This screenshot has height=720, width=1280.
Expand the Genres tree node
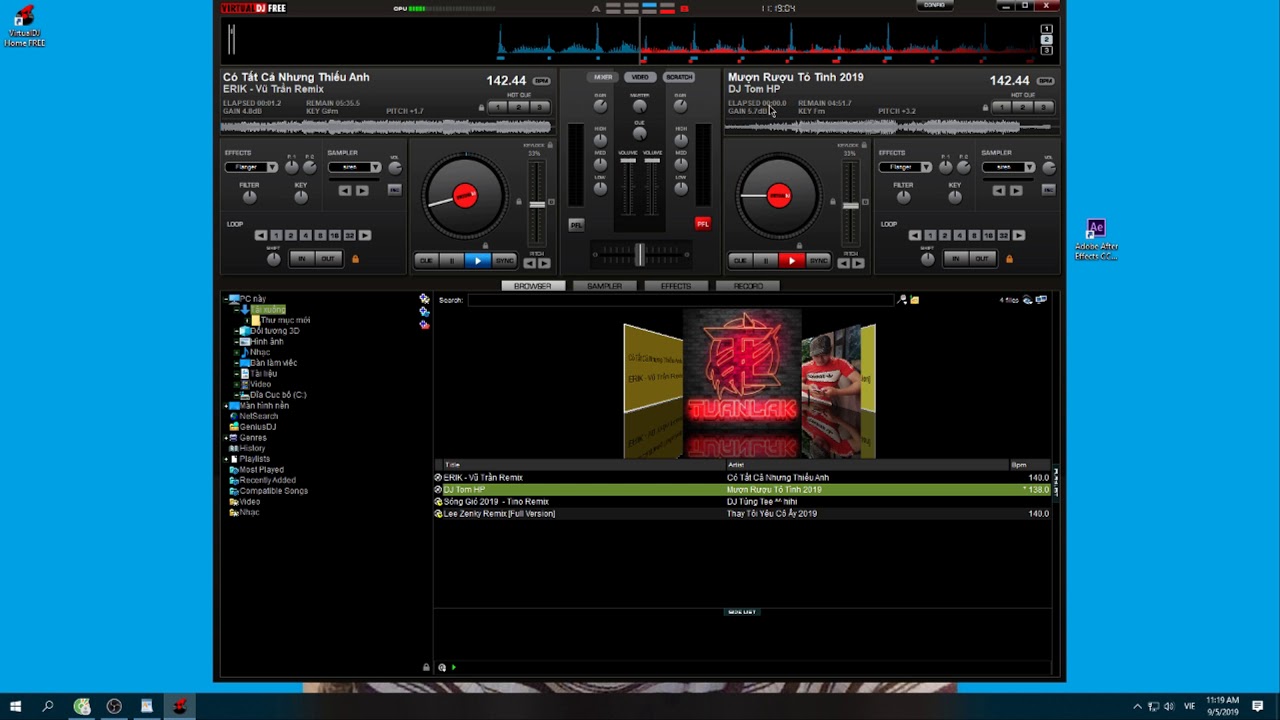point(226,437)
